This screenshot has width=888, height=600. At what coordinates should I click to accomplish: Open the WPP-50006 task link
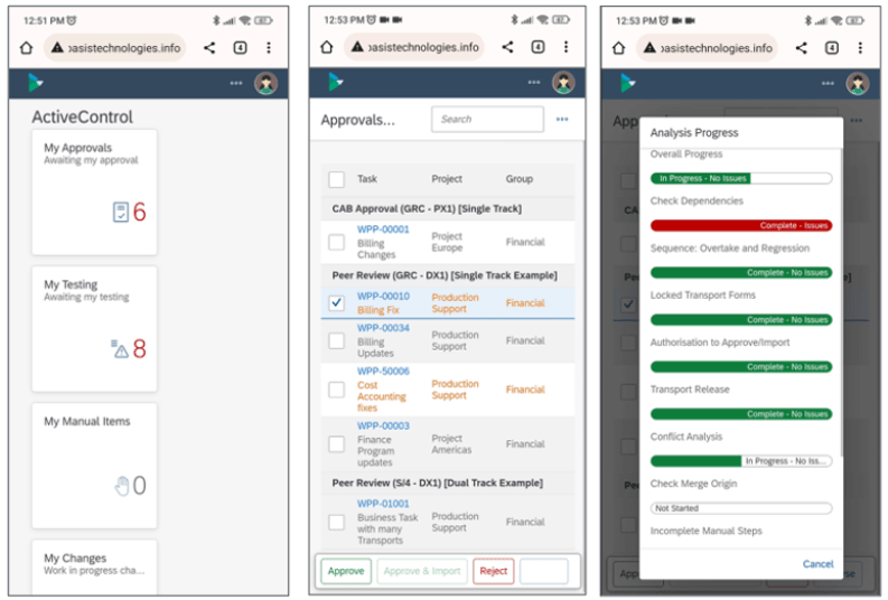point(383,371)
